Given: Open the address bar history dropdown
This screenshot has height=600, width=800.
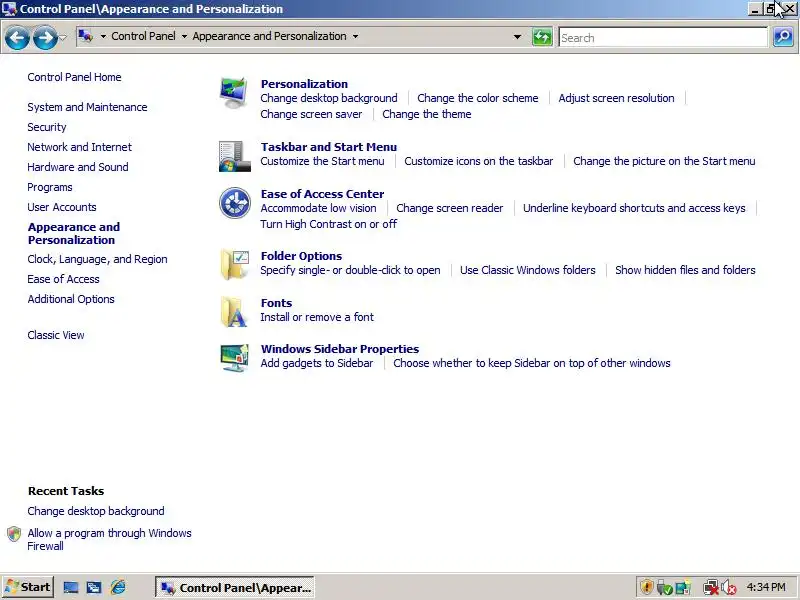Looking at the screenshot, I should [x=517, y=37].
